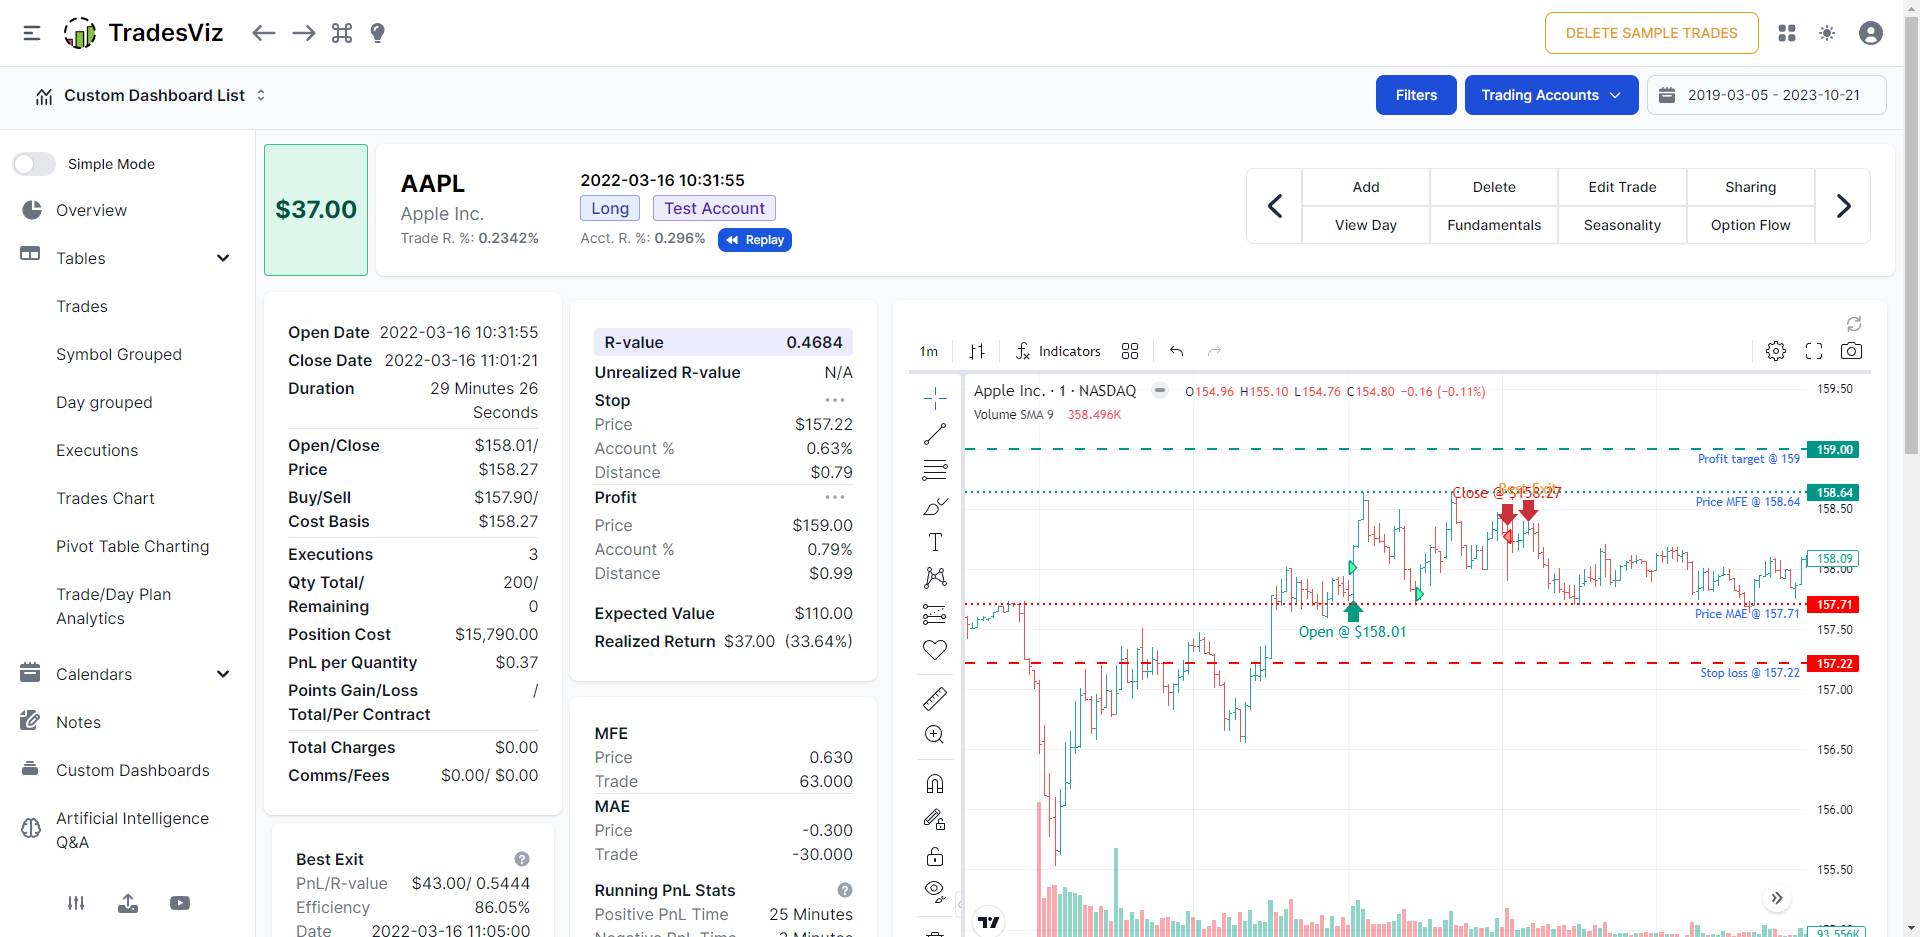This screenshot has height=937, width=1920.
Task: Open the Profit options ellipsis menu
Action: [835, 497]
